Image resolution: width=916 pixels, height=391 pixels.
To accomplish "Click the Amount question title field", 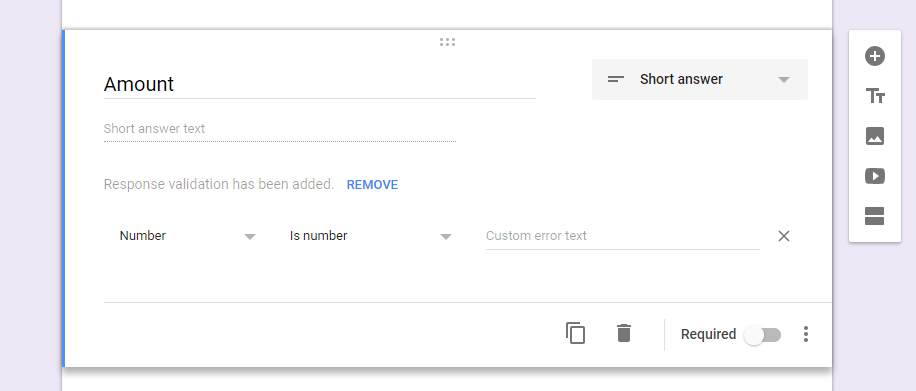I will [320, 84].
